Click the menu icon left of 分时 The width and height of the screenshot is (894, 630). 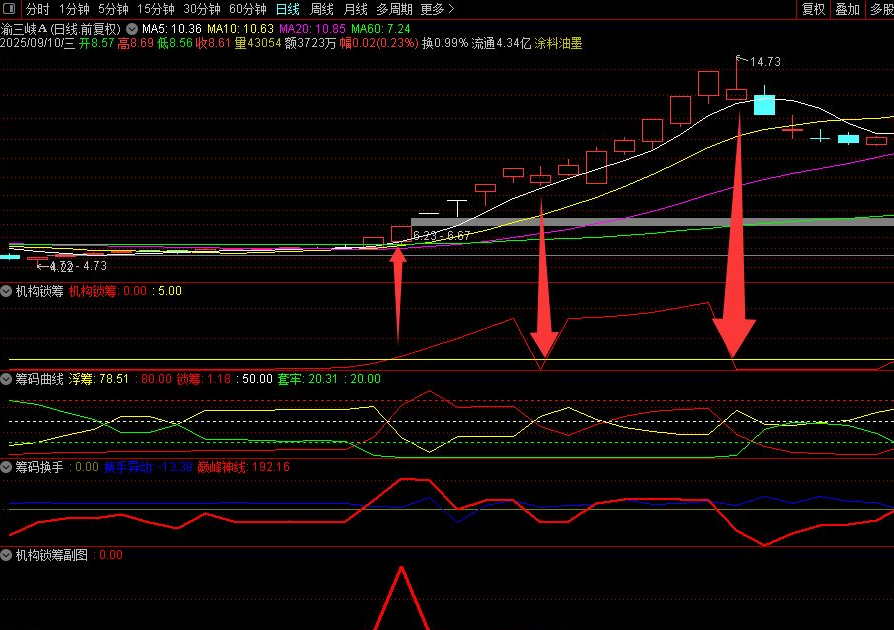9,9
